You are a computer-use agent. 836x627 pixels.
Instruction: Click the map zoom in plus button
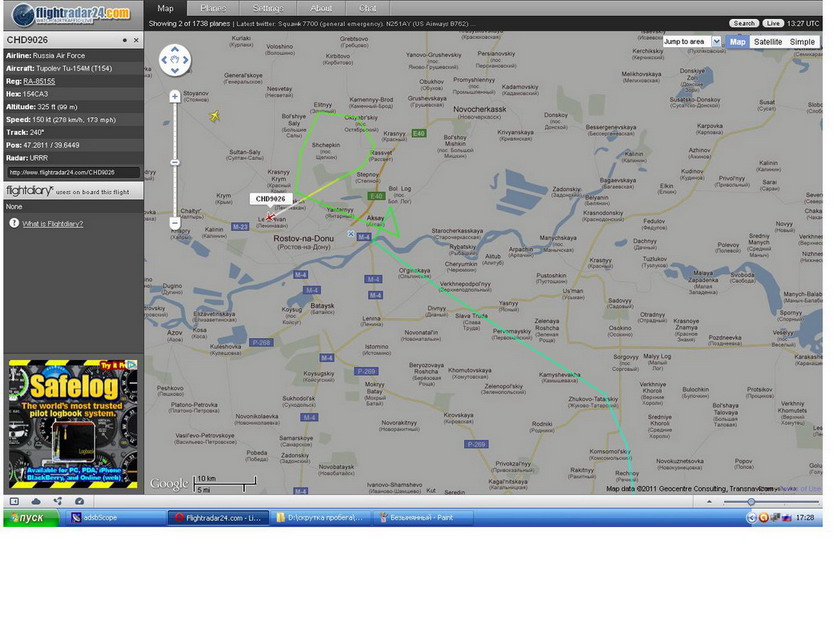pyautogui.click(x=175, y=97)
